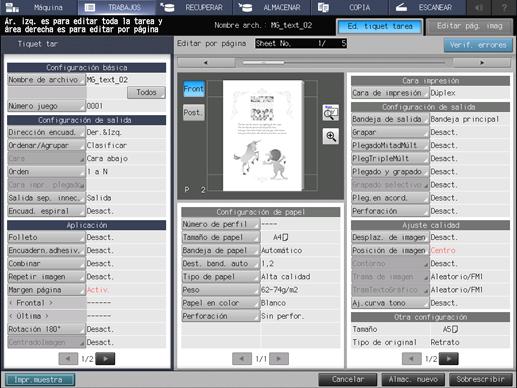Image resolution: width=517 pixels, height=388 pixels.
Task: Open the Folleto setting
Action: pyautogui.click(x=46, y=237)
